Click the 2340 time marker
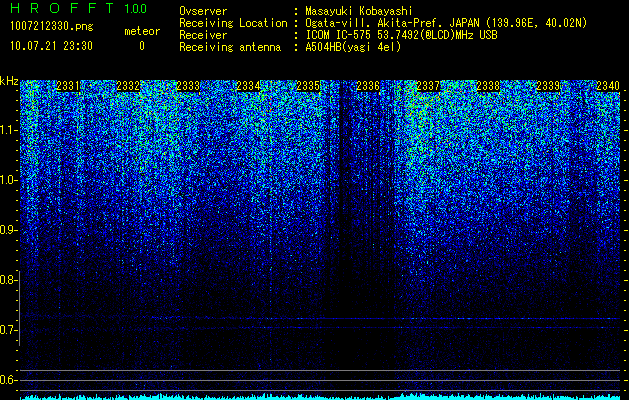The height and width of the screenshot is (400, 629). click(x=608, y=86)
